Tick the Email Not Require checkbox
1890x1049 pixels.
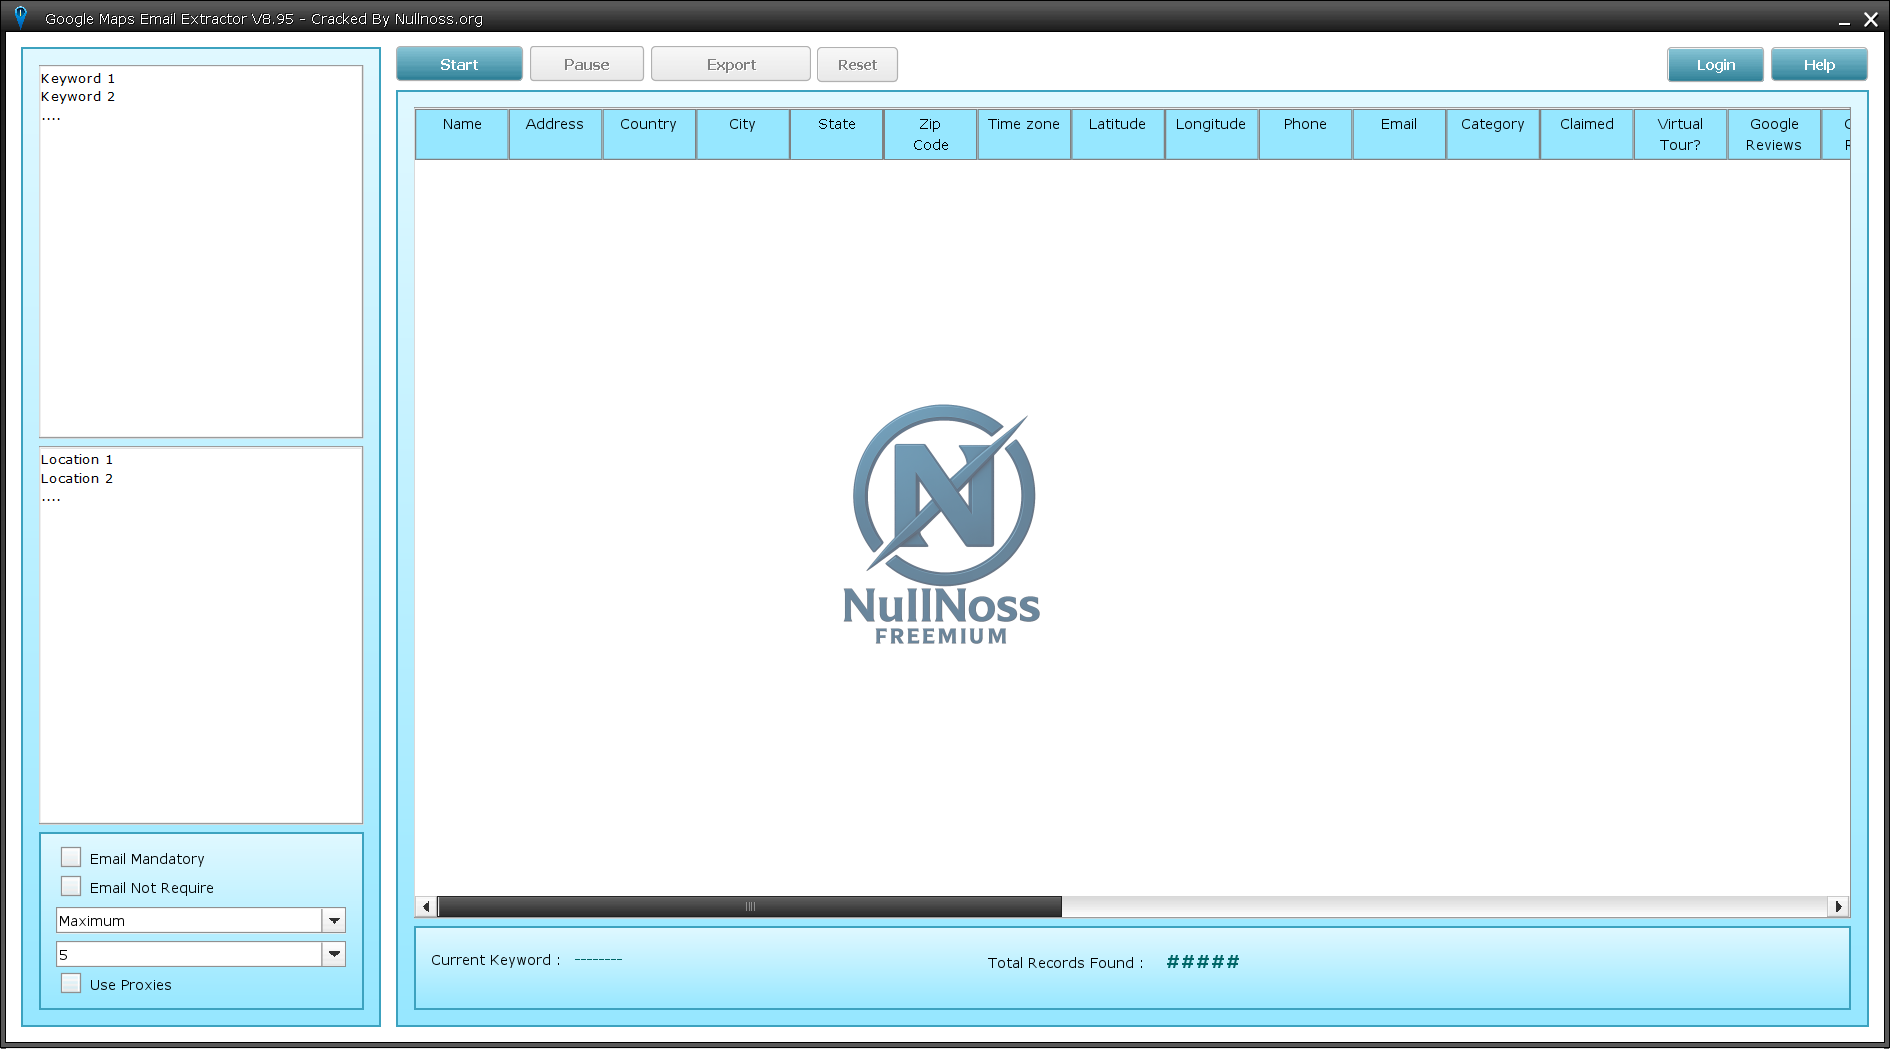point(71,886)
